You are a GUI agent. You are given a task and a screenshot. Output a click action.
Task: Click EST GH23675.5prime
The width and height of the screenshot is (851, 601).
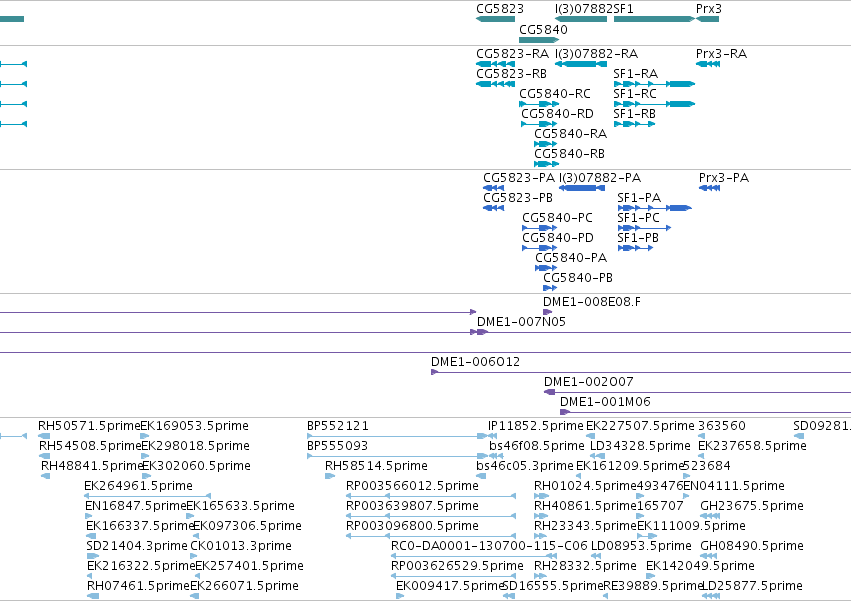tap(710, 516)
